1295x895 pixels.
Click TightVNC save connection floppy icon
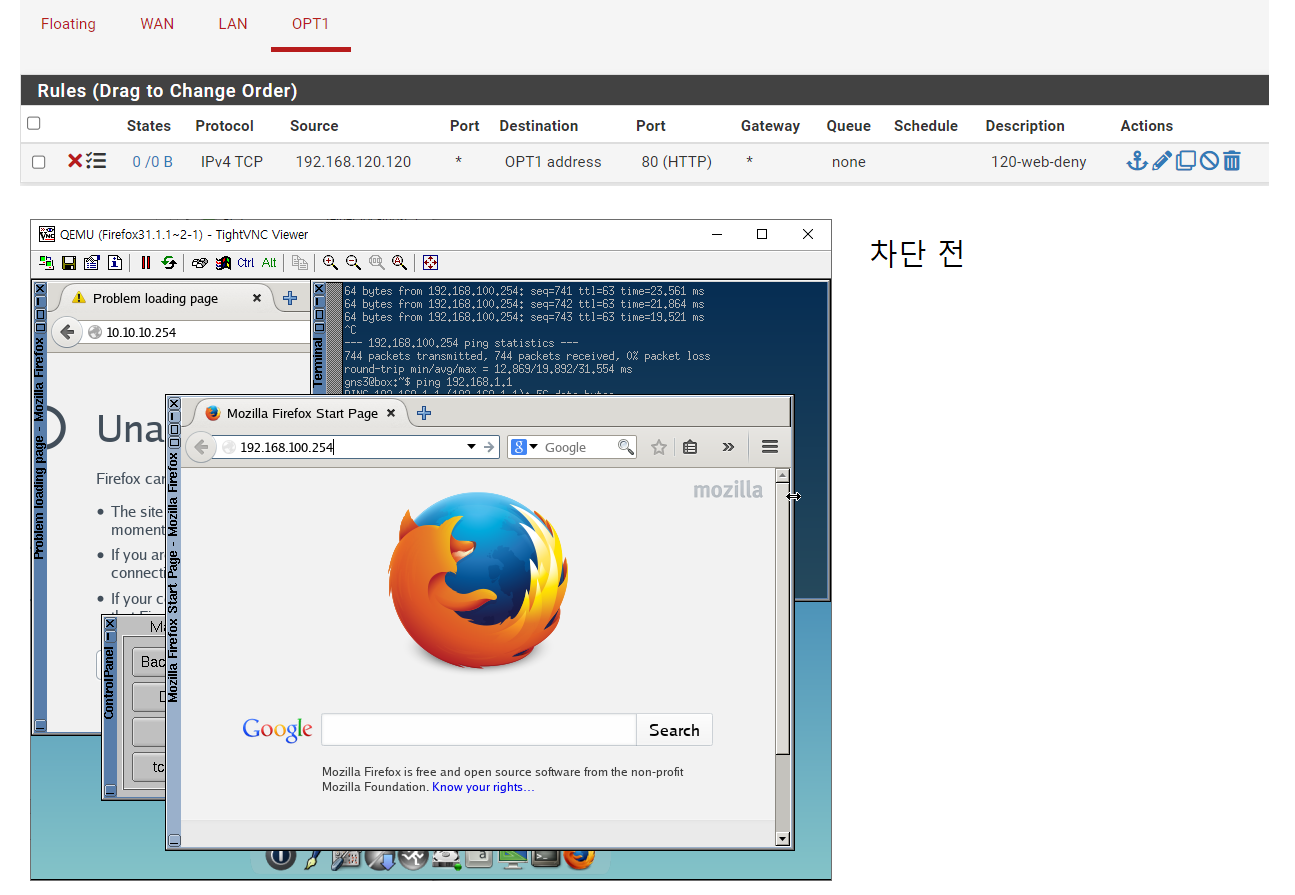coord(69,263)
